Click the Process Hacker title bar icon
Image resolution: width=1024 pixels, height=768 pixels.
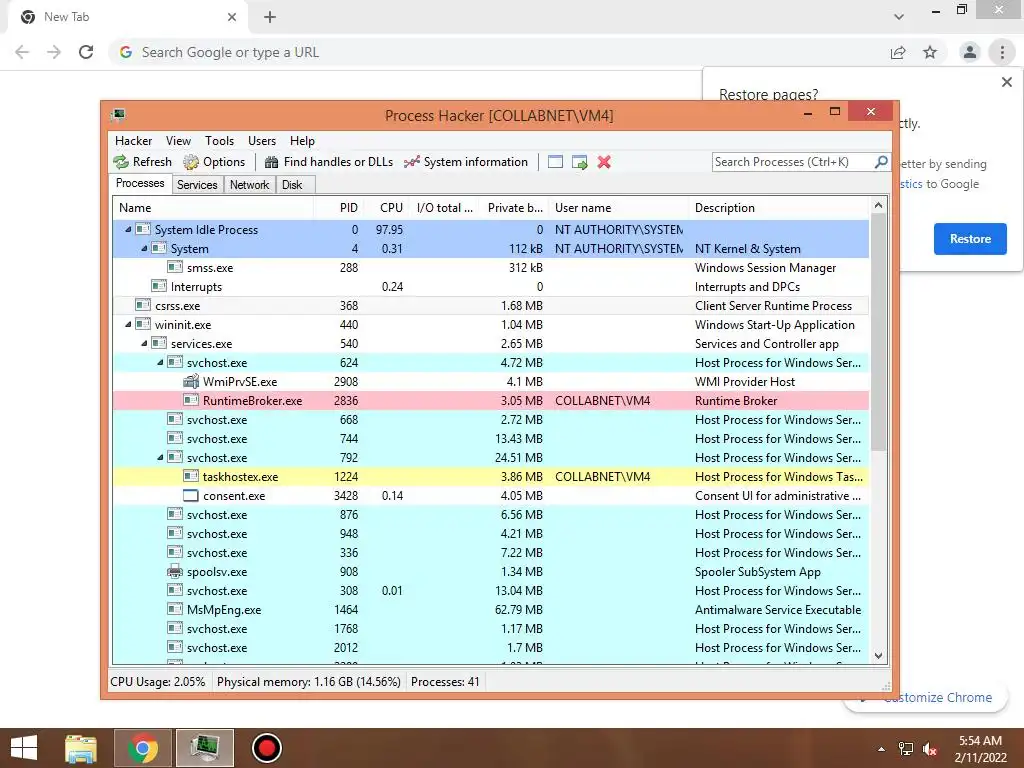(x=118, y=115)
